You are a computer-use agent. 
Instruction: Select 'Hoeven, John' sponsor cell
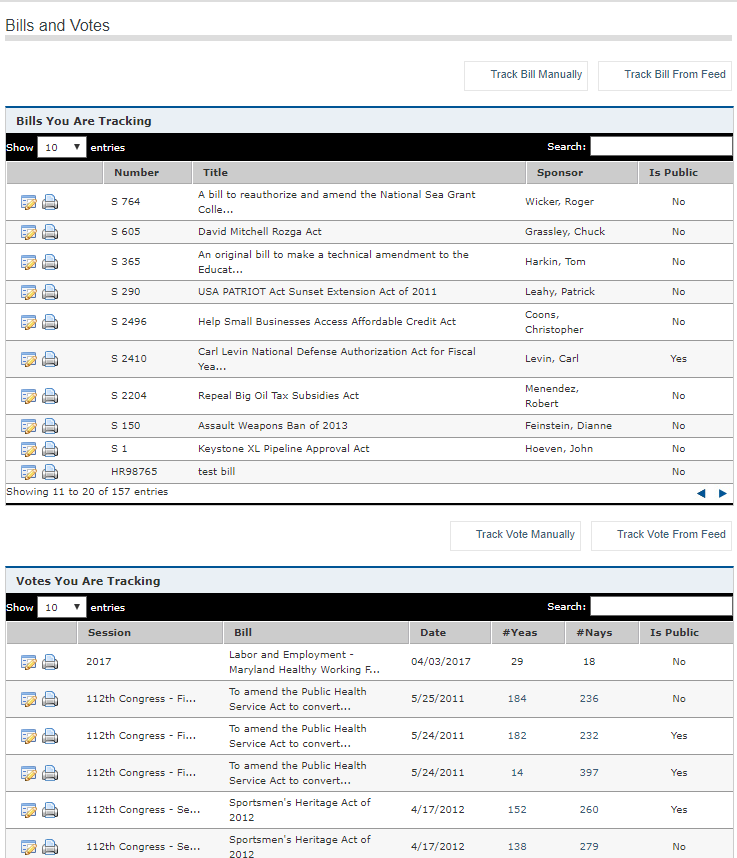[x=559, y=449]
